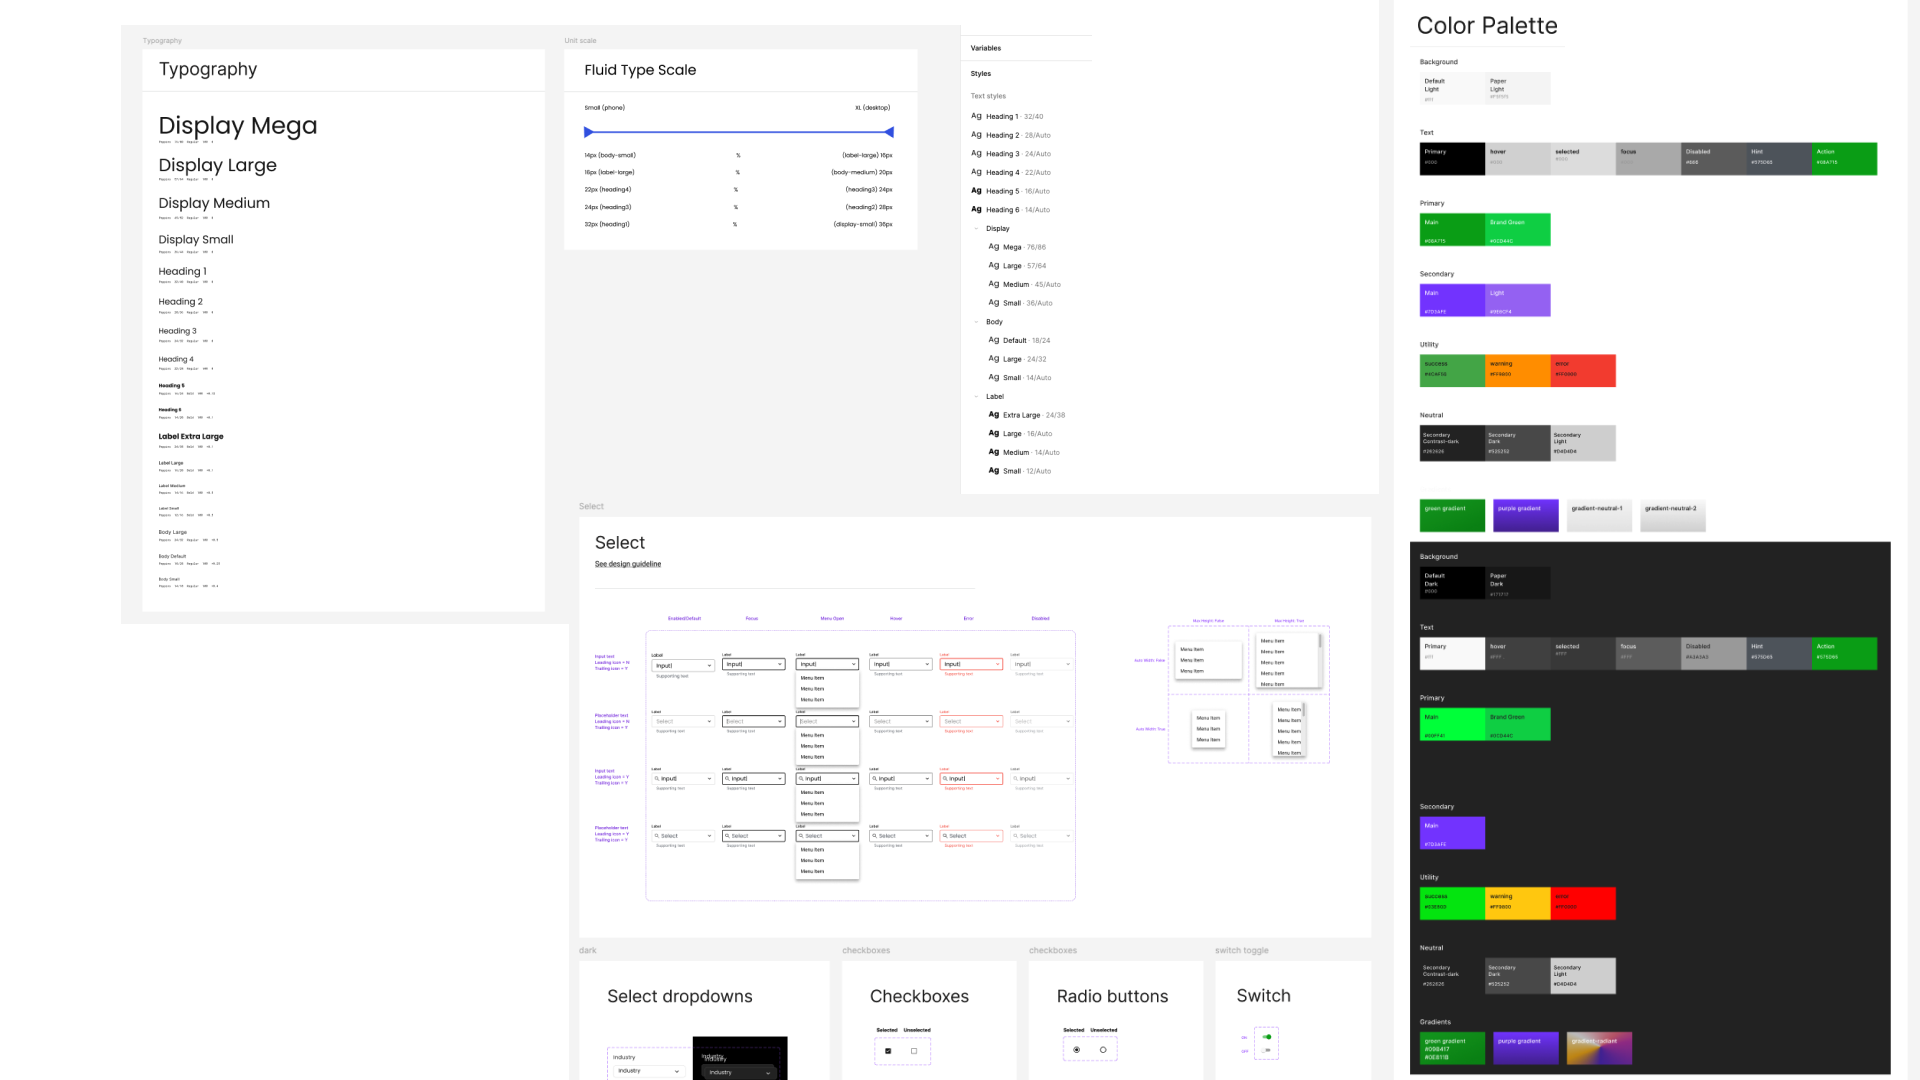Collapse the Display text styles group

(x=977, y=228)
